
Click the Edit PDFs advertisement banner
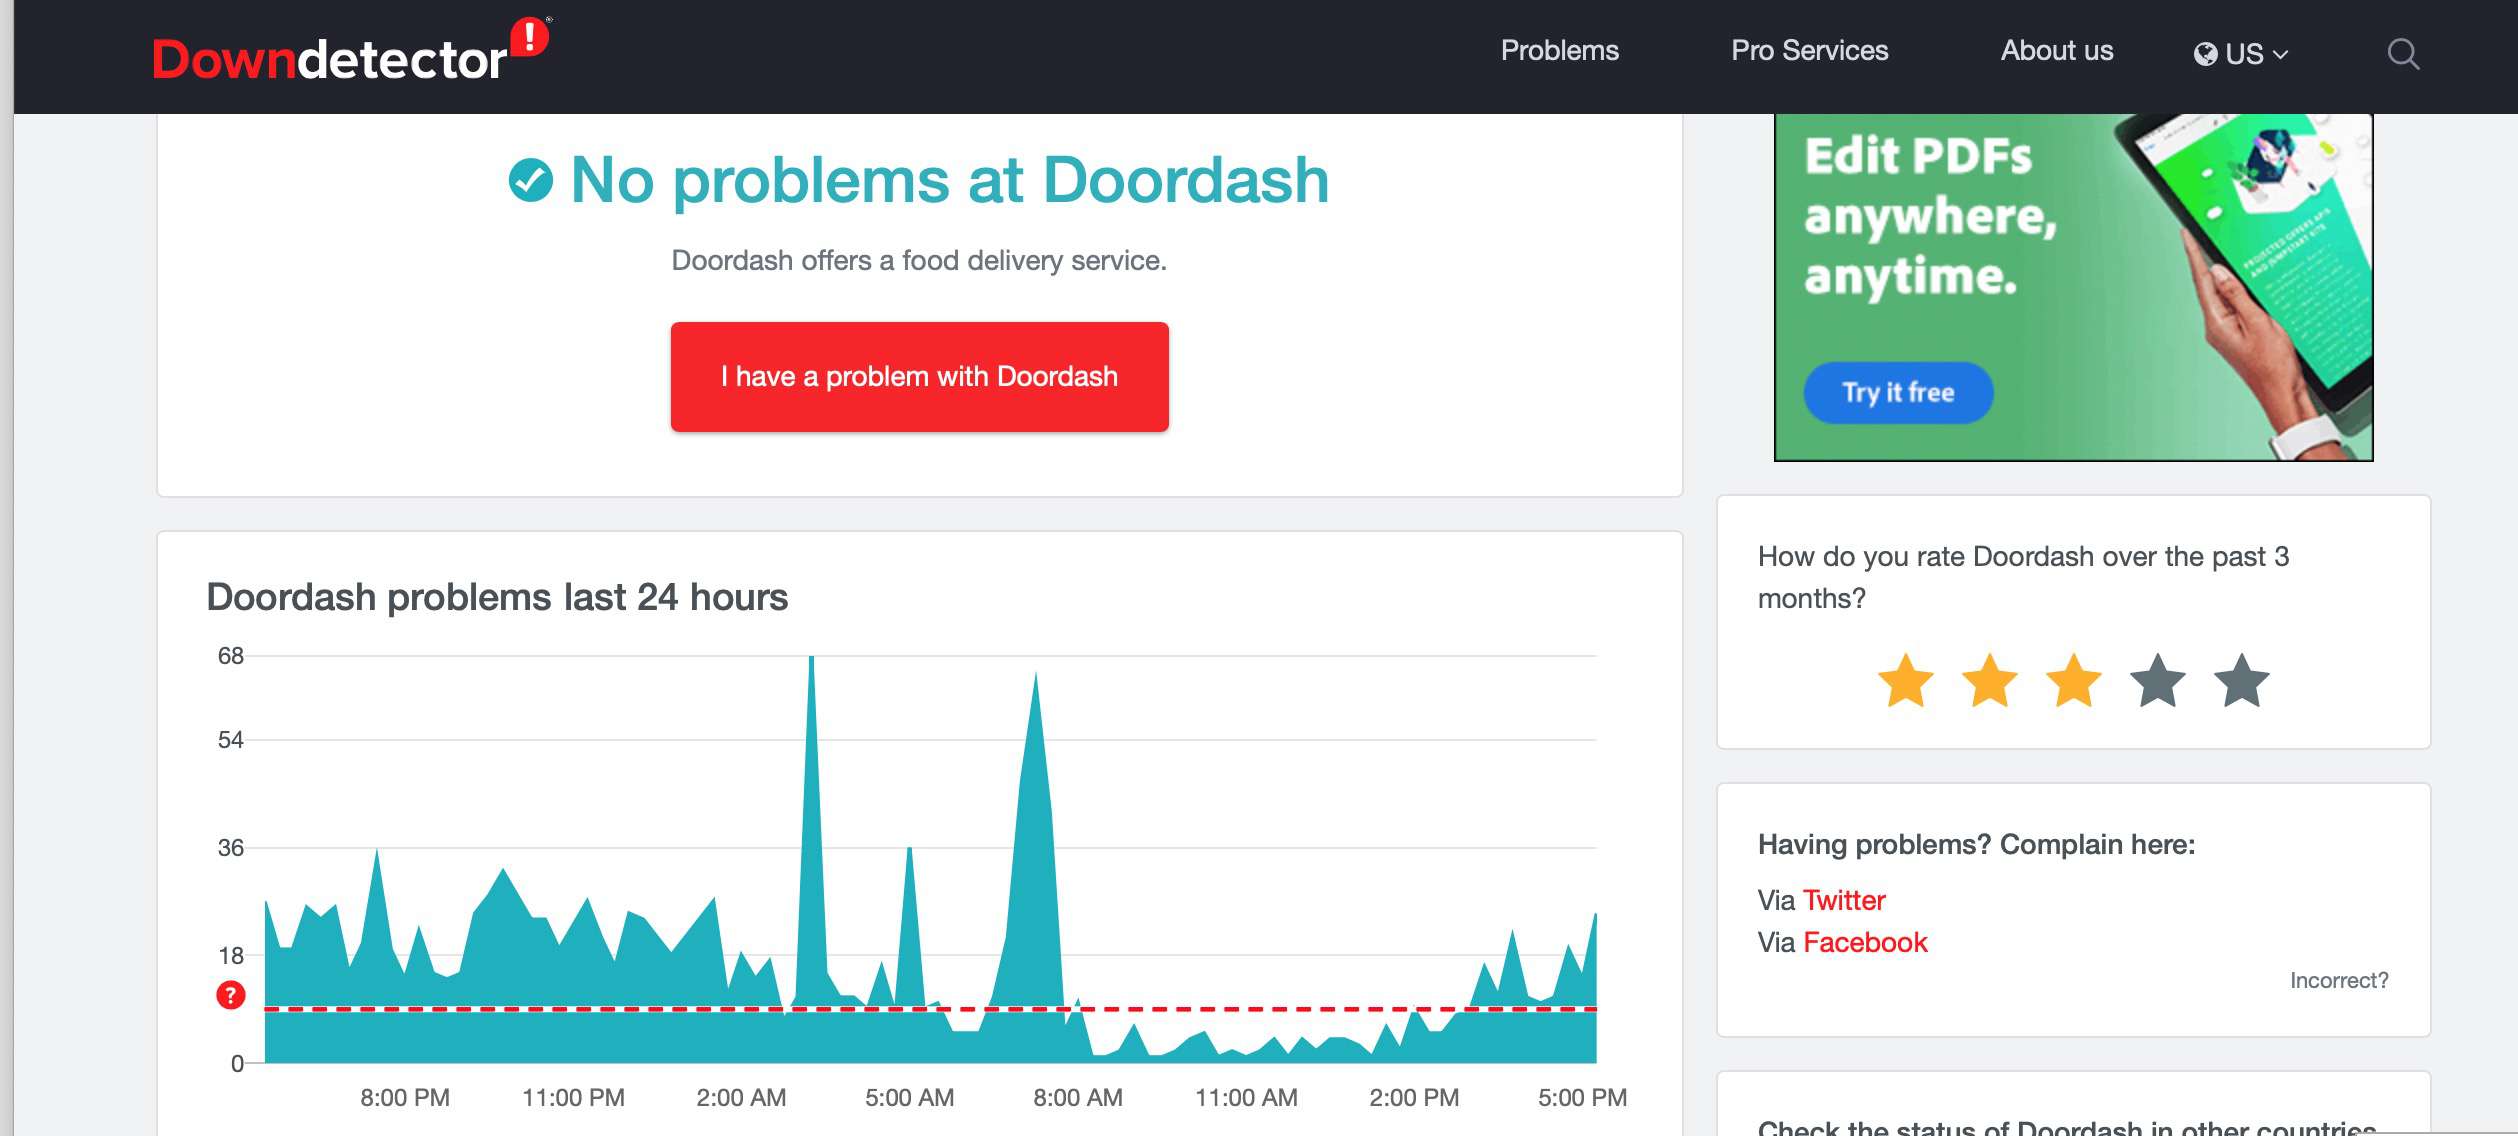pos(2073,287)
